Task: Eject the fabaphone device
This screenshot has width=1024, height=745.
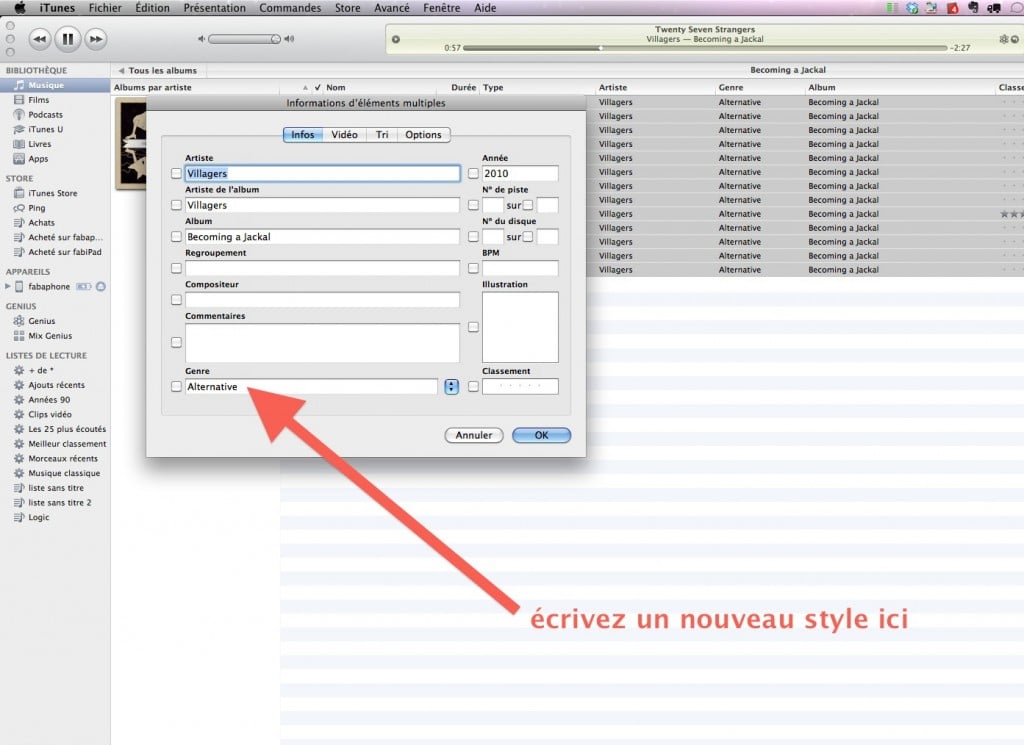Action: [x=101, y=287]
